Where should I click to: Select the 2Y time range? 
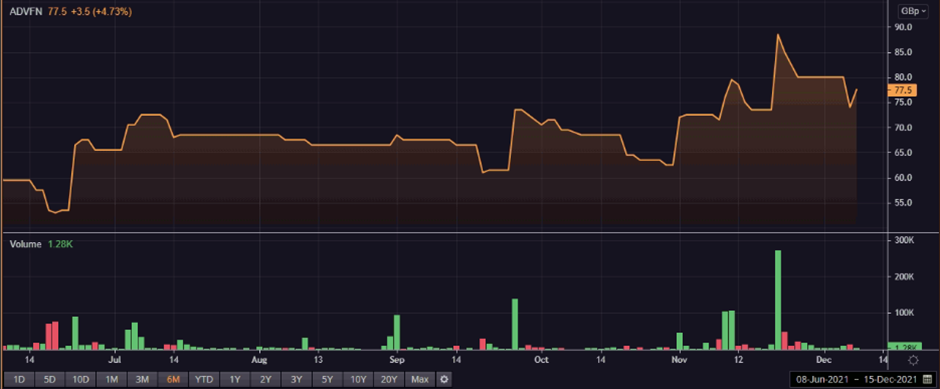point(266,379)
